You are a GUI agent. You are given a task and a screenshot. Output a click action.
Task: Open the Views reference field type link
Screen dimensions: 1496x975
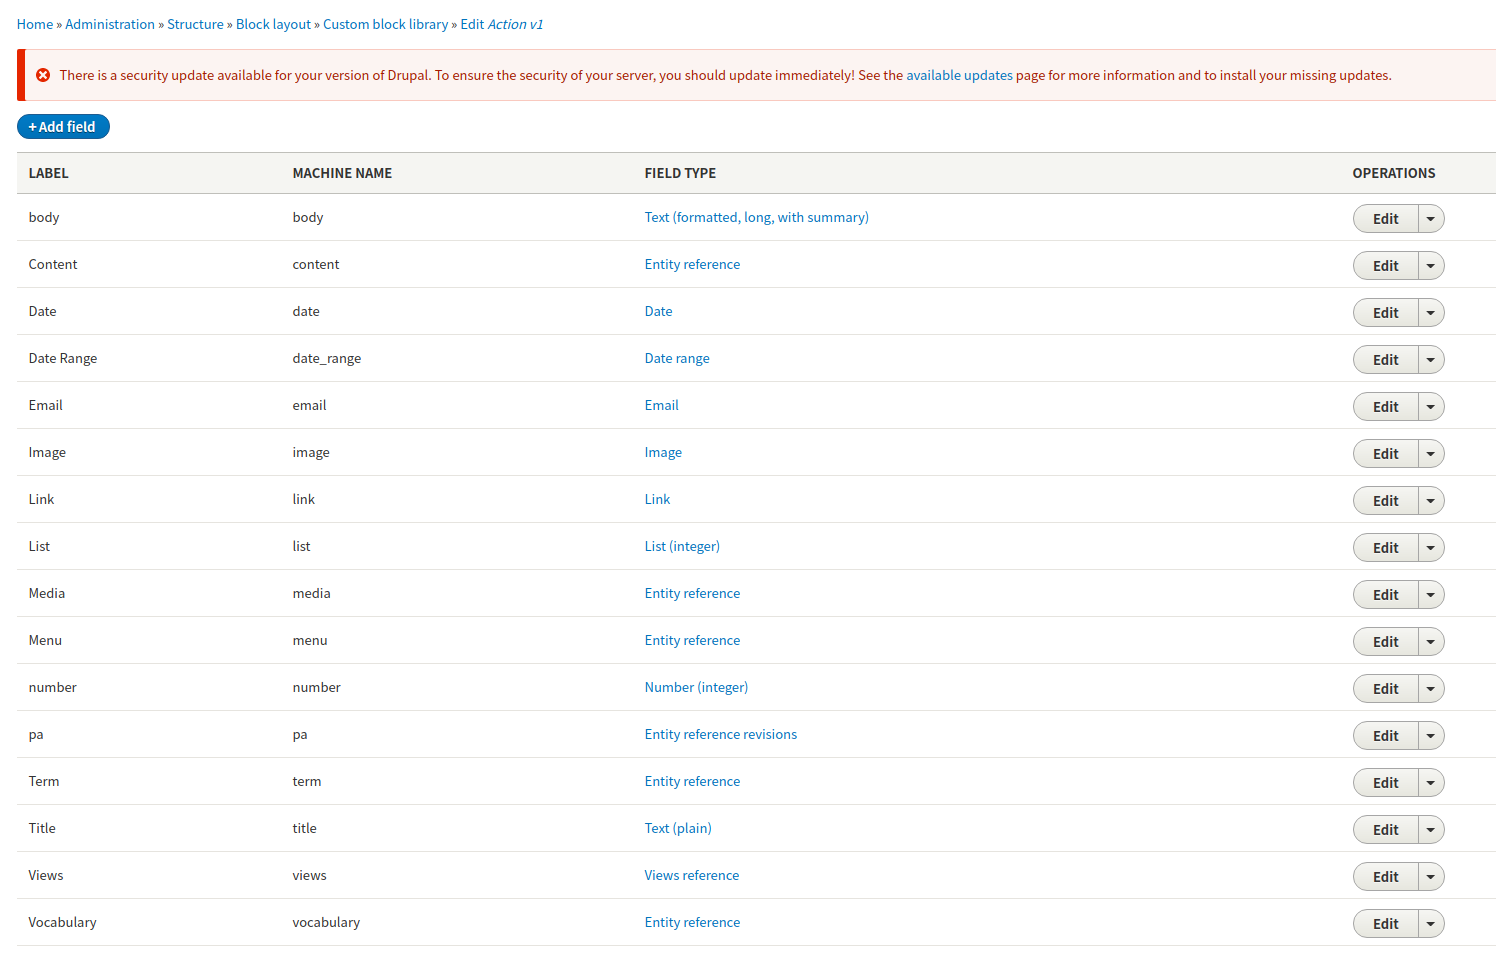coord(691,875)
